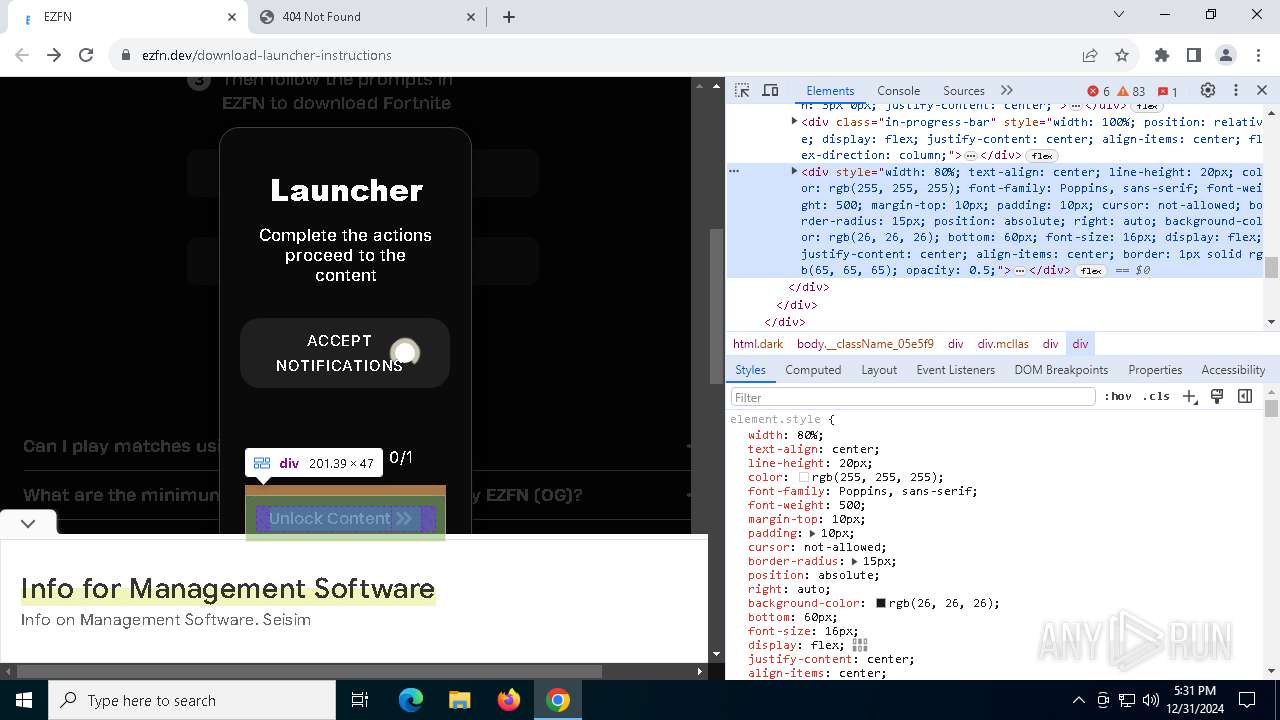
Task: Open a new browser tab
Action: click(509, 17)
